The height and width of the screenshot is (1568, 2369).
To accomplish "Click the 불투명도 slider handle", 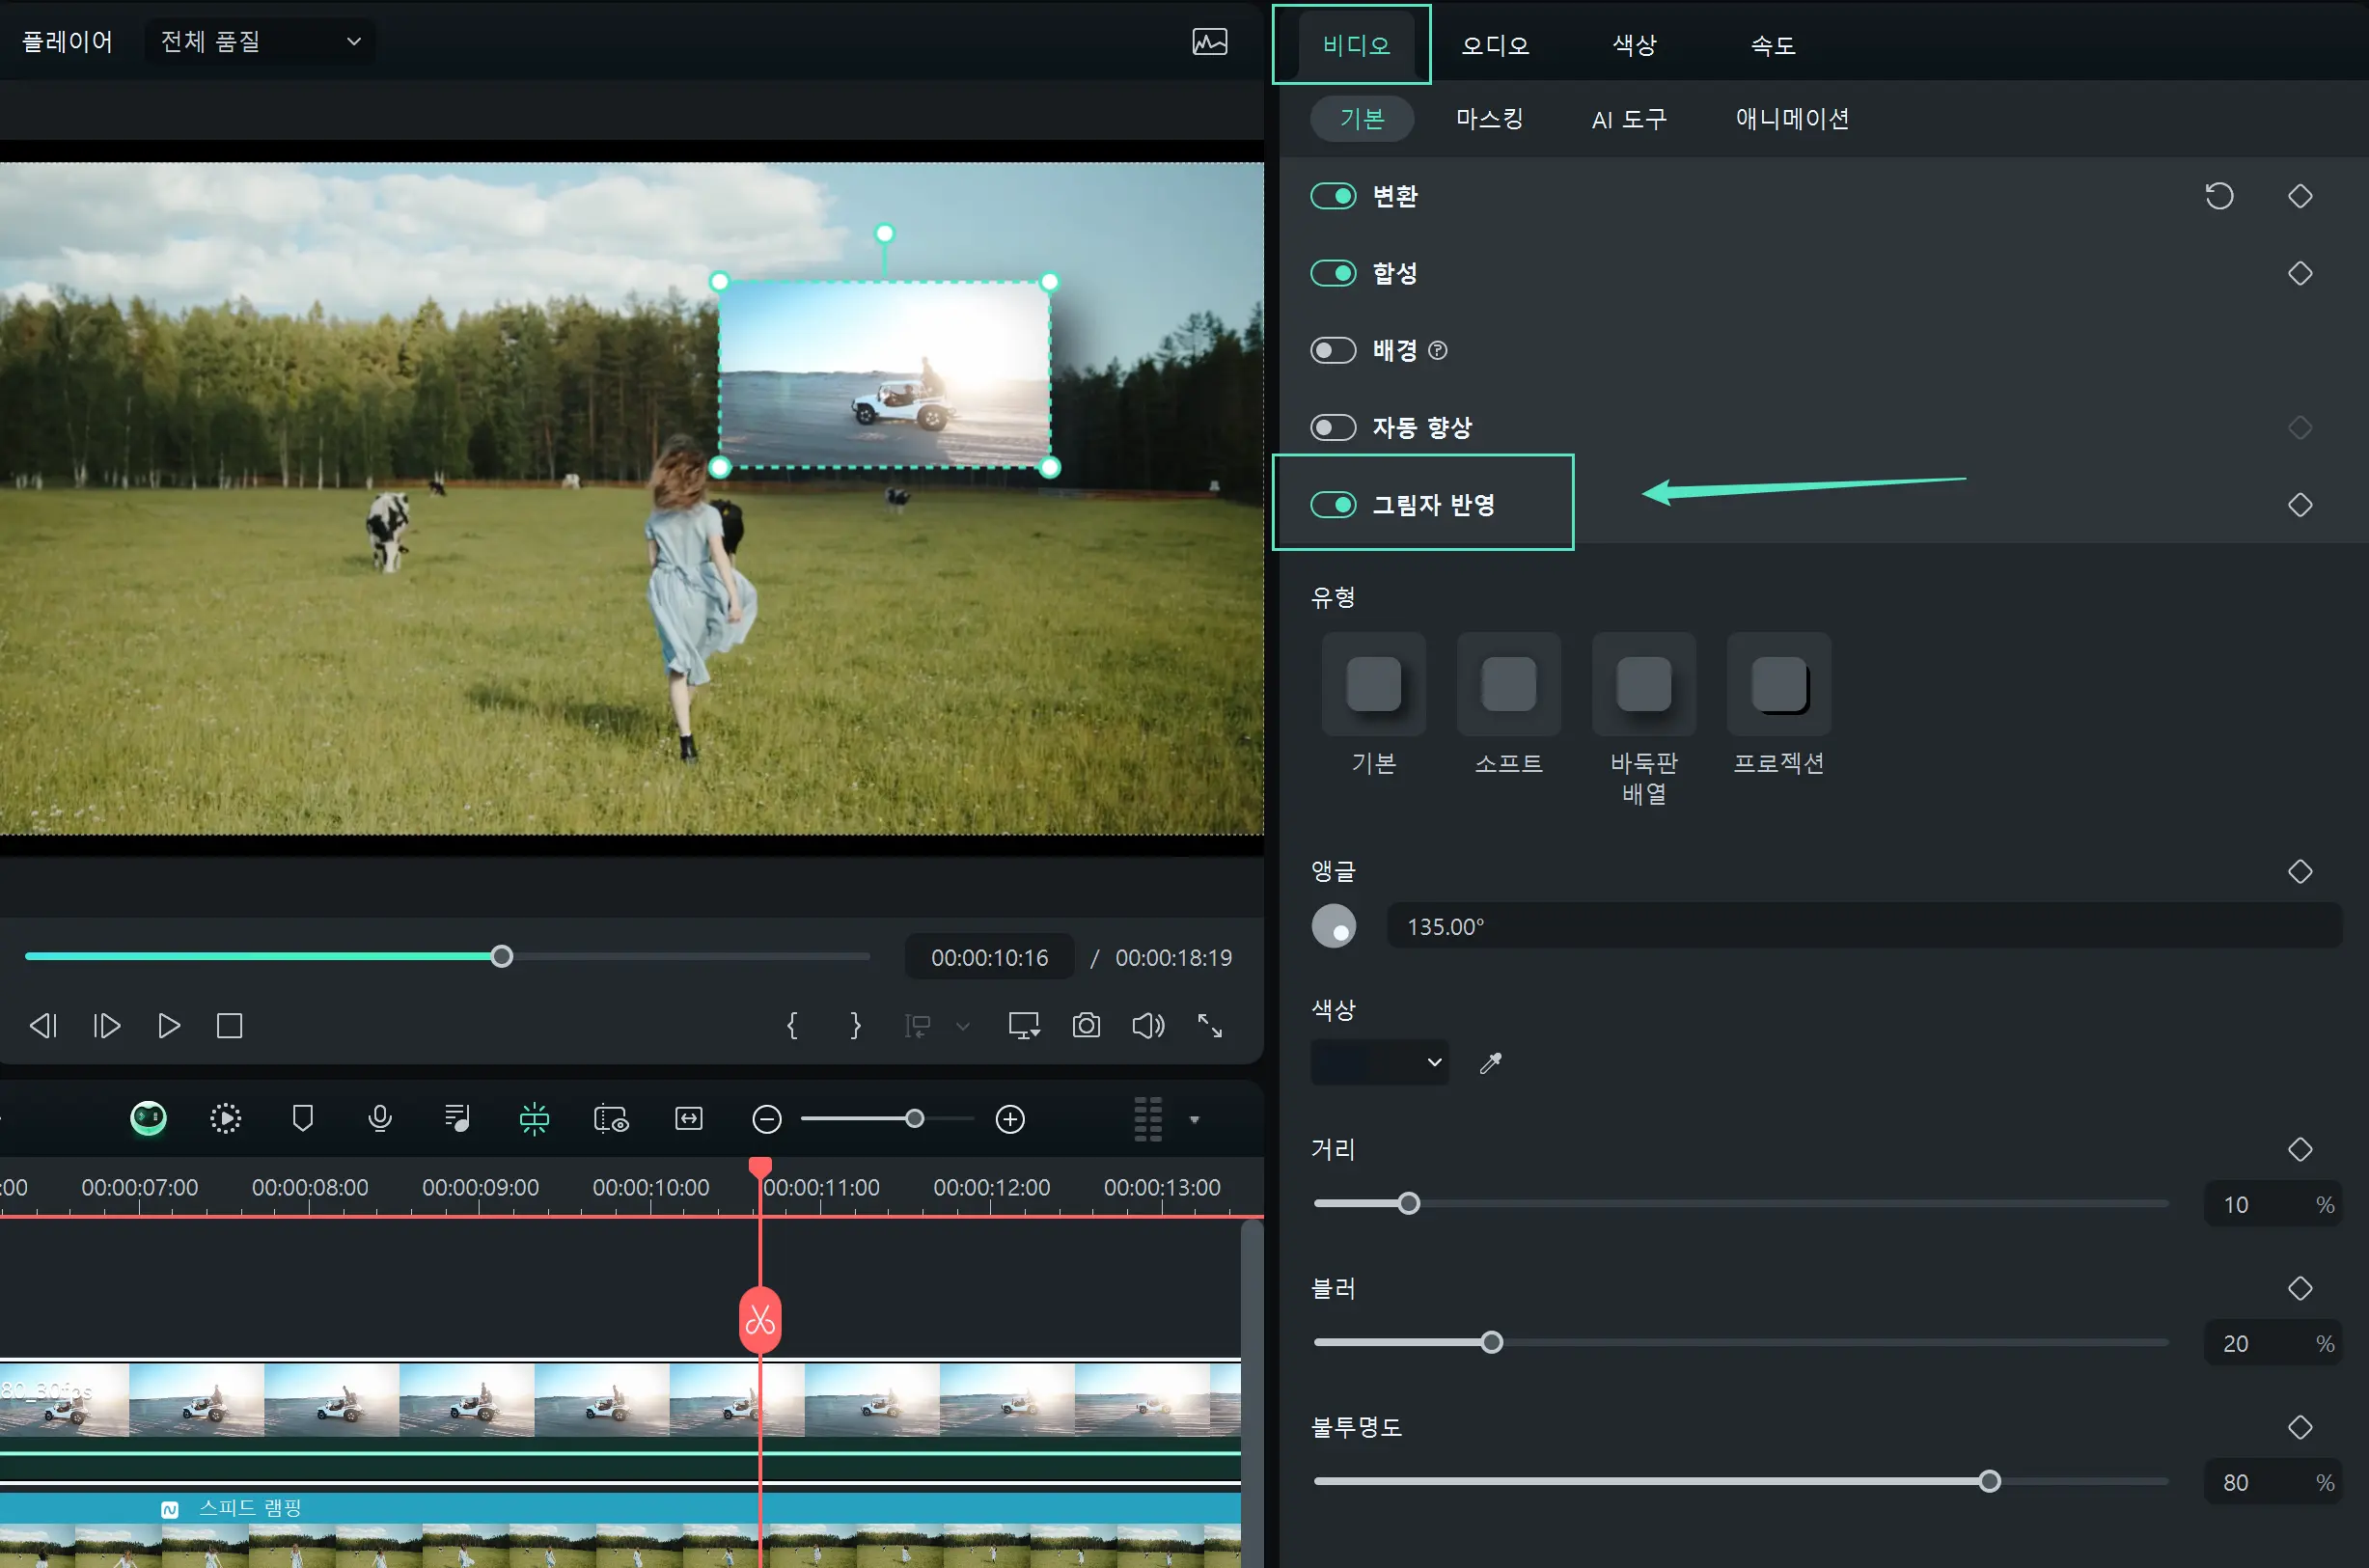I will pyautogui.click(x=1989, y=1482).
